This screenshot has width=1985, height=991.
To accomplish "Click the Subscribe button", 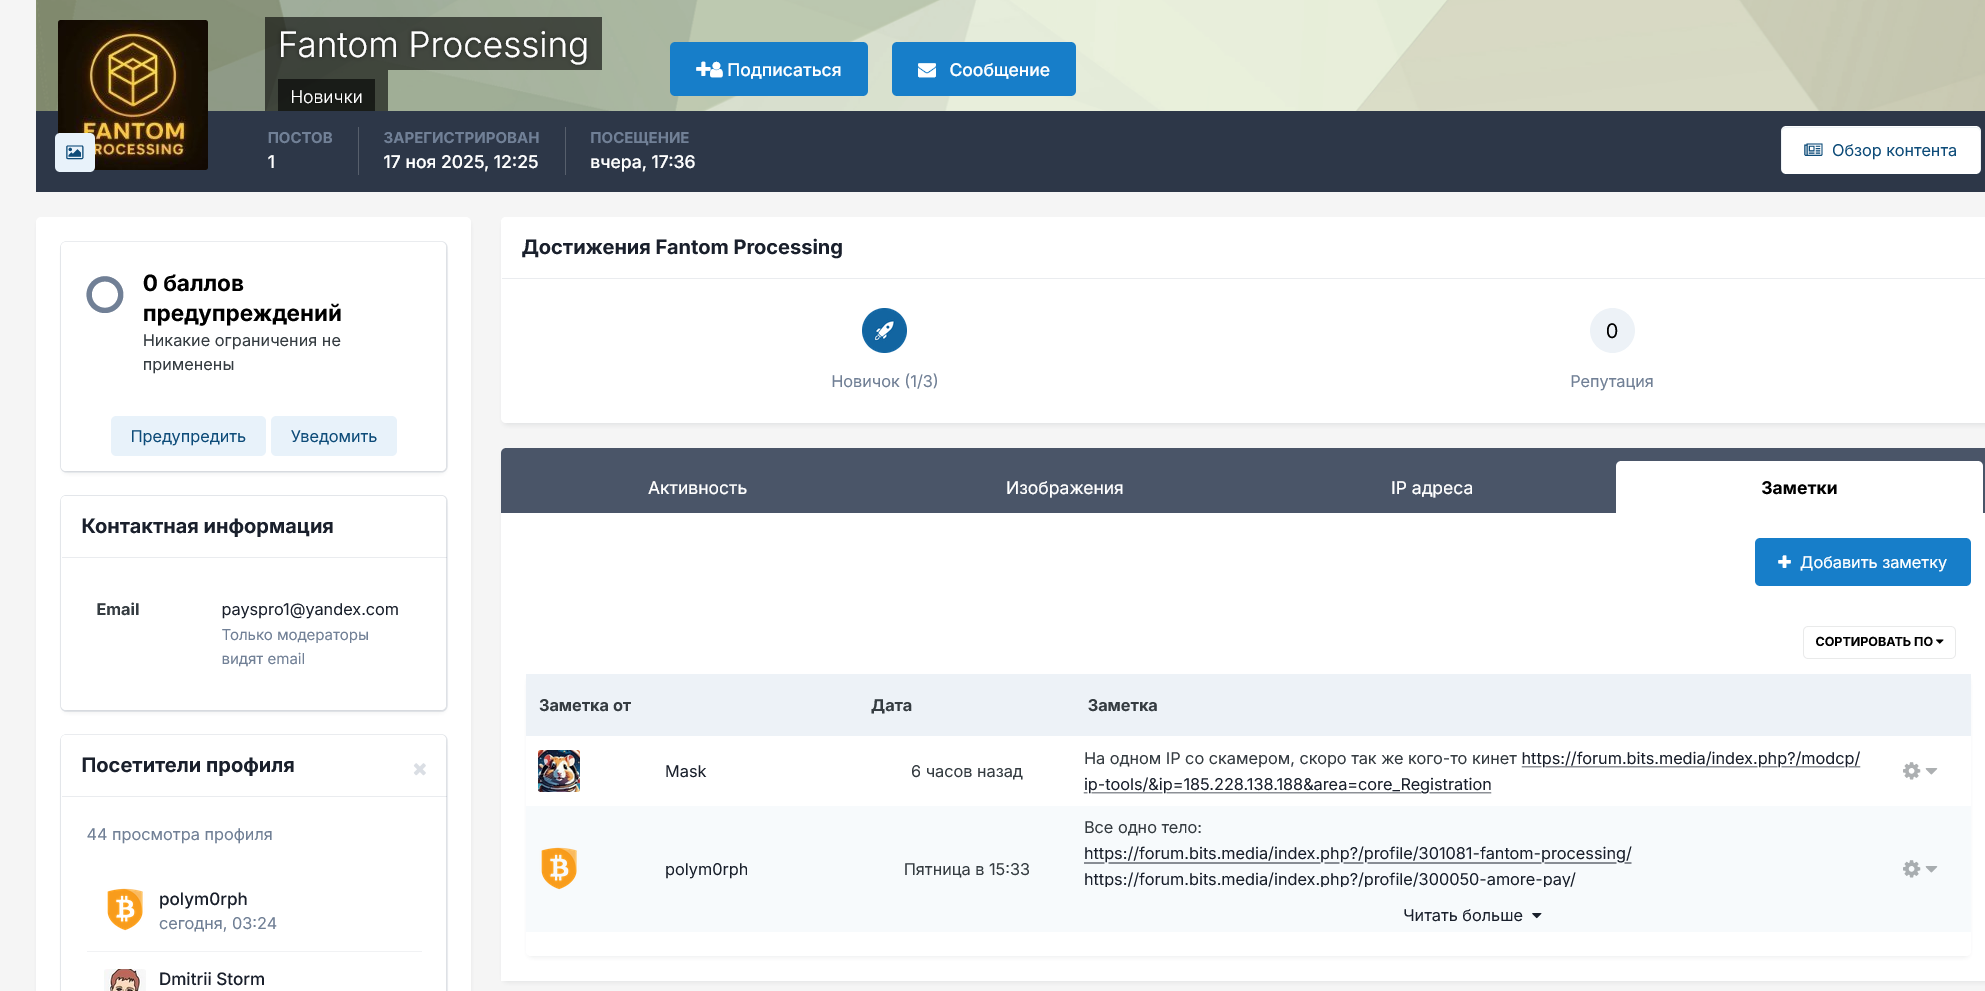I will click(768, 70).
